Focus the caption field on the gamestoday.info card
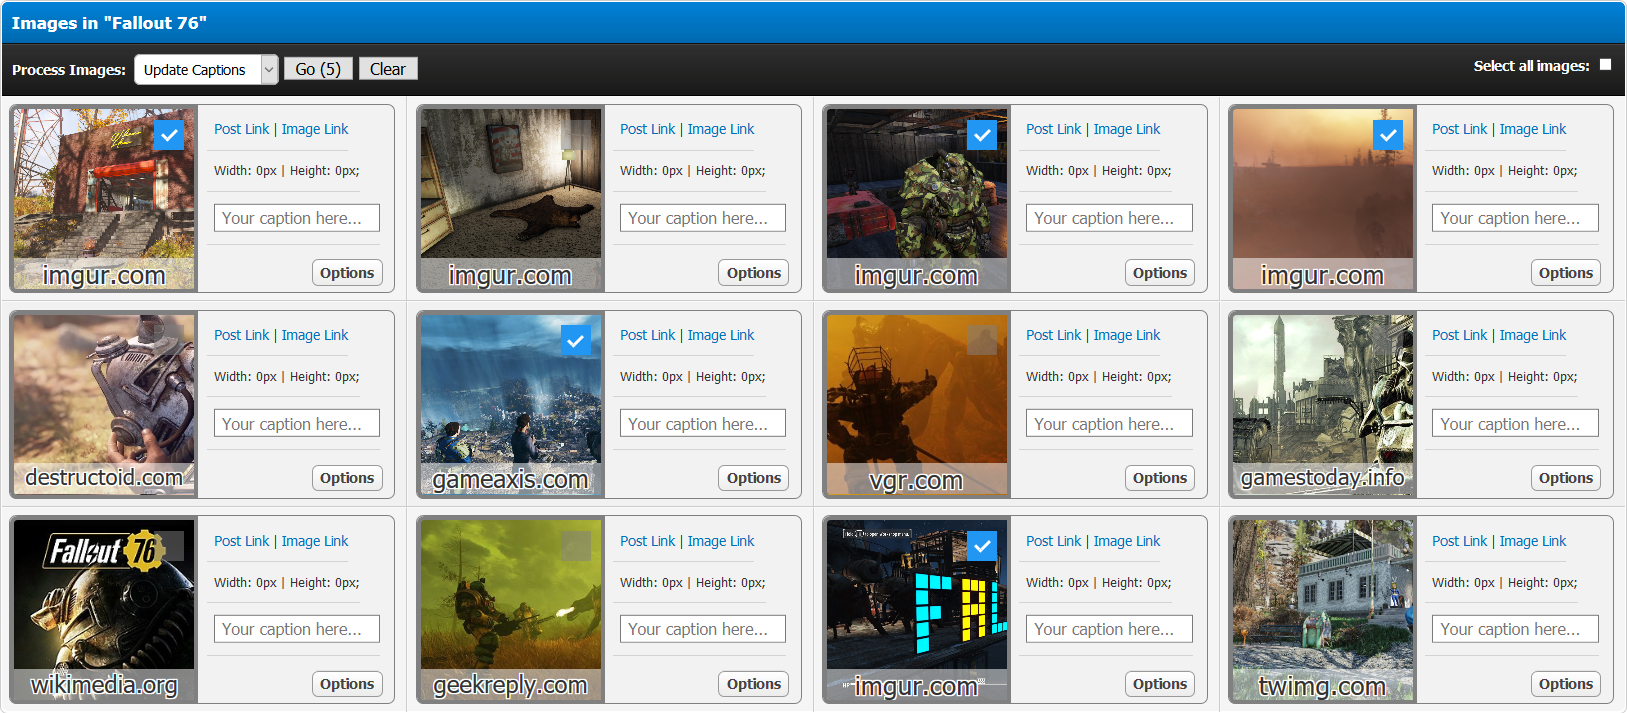Image resolution: width=1627 pixels, height=713 pixels. pyautogui.click(x=1515, y=423)
